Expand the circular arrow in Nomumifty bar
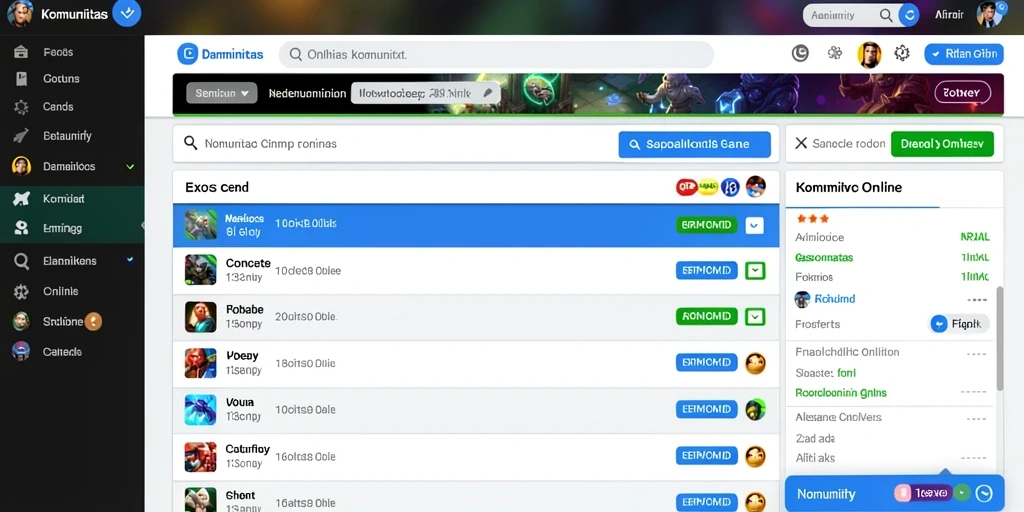The image size is (1024, 512). (x=984, y=493)
